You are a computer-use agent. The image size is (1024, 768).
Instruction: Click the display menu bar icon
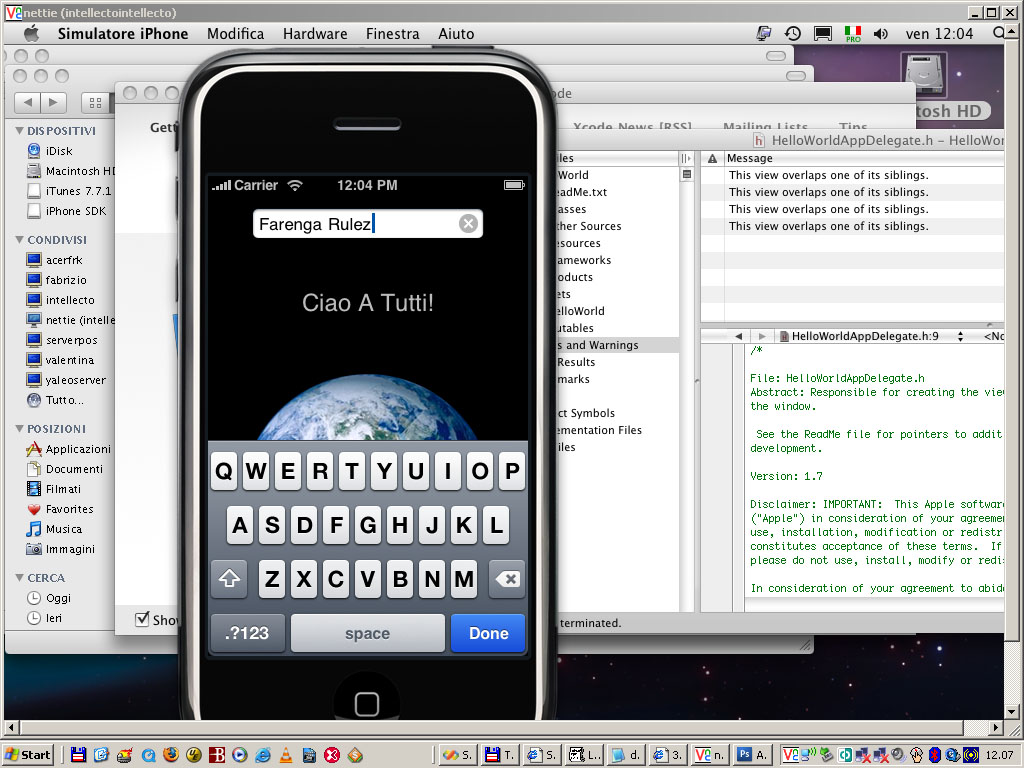823,33
